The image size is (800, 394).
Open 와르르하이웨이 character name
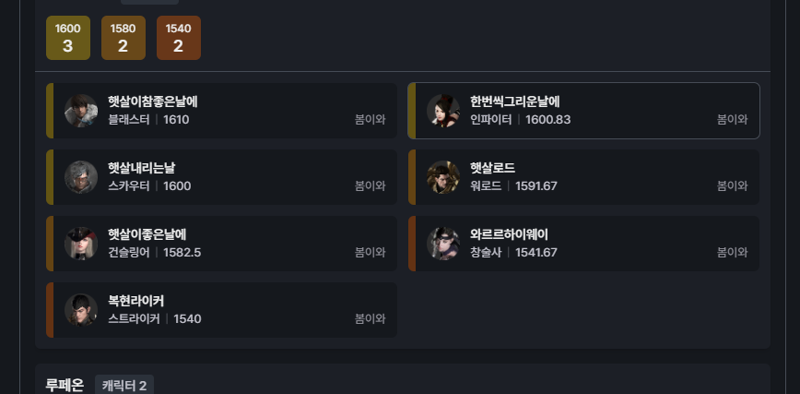[509, 234]
